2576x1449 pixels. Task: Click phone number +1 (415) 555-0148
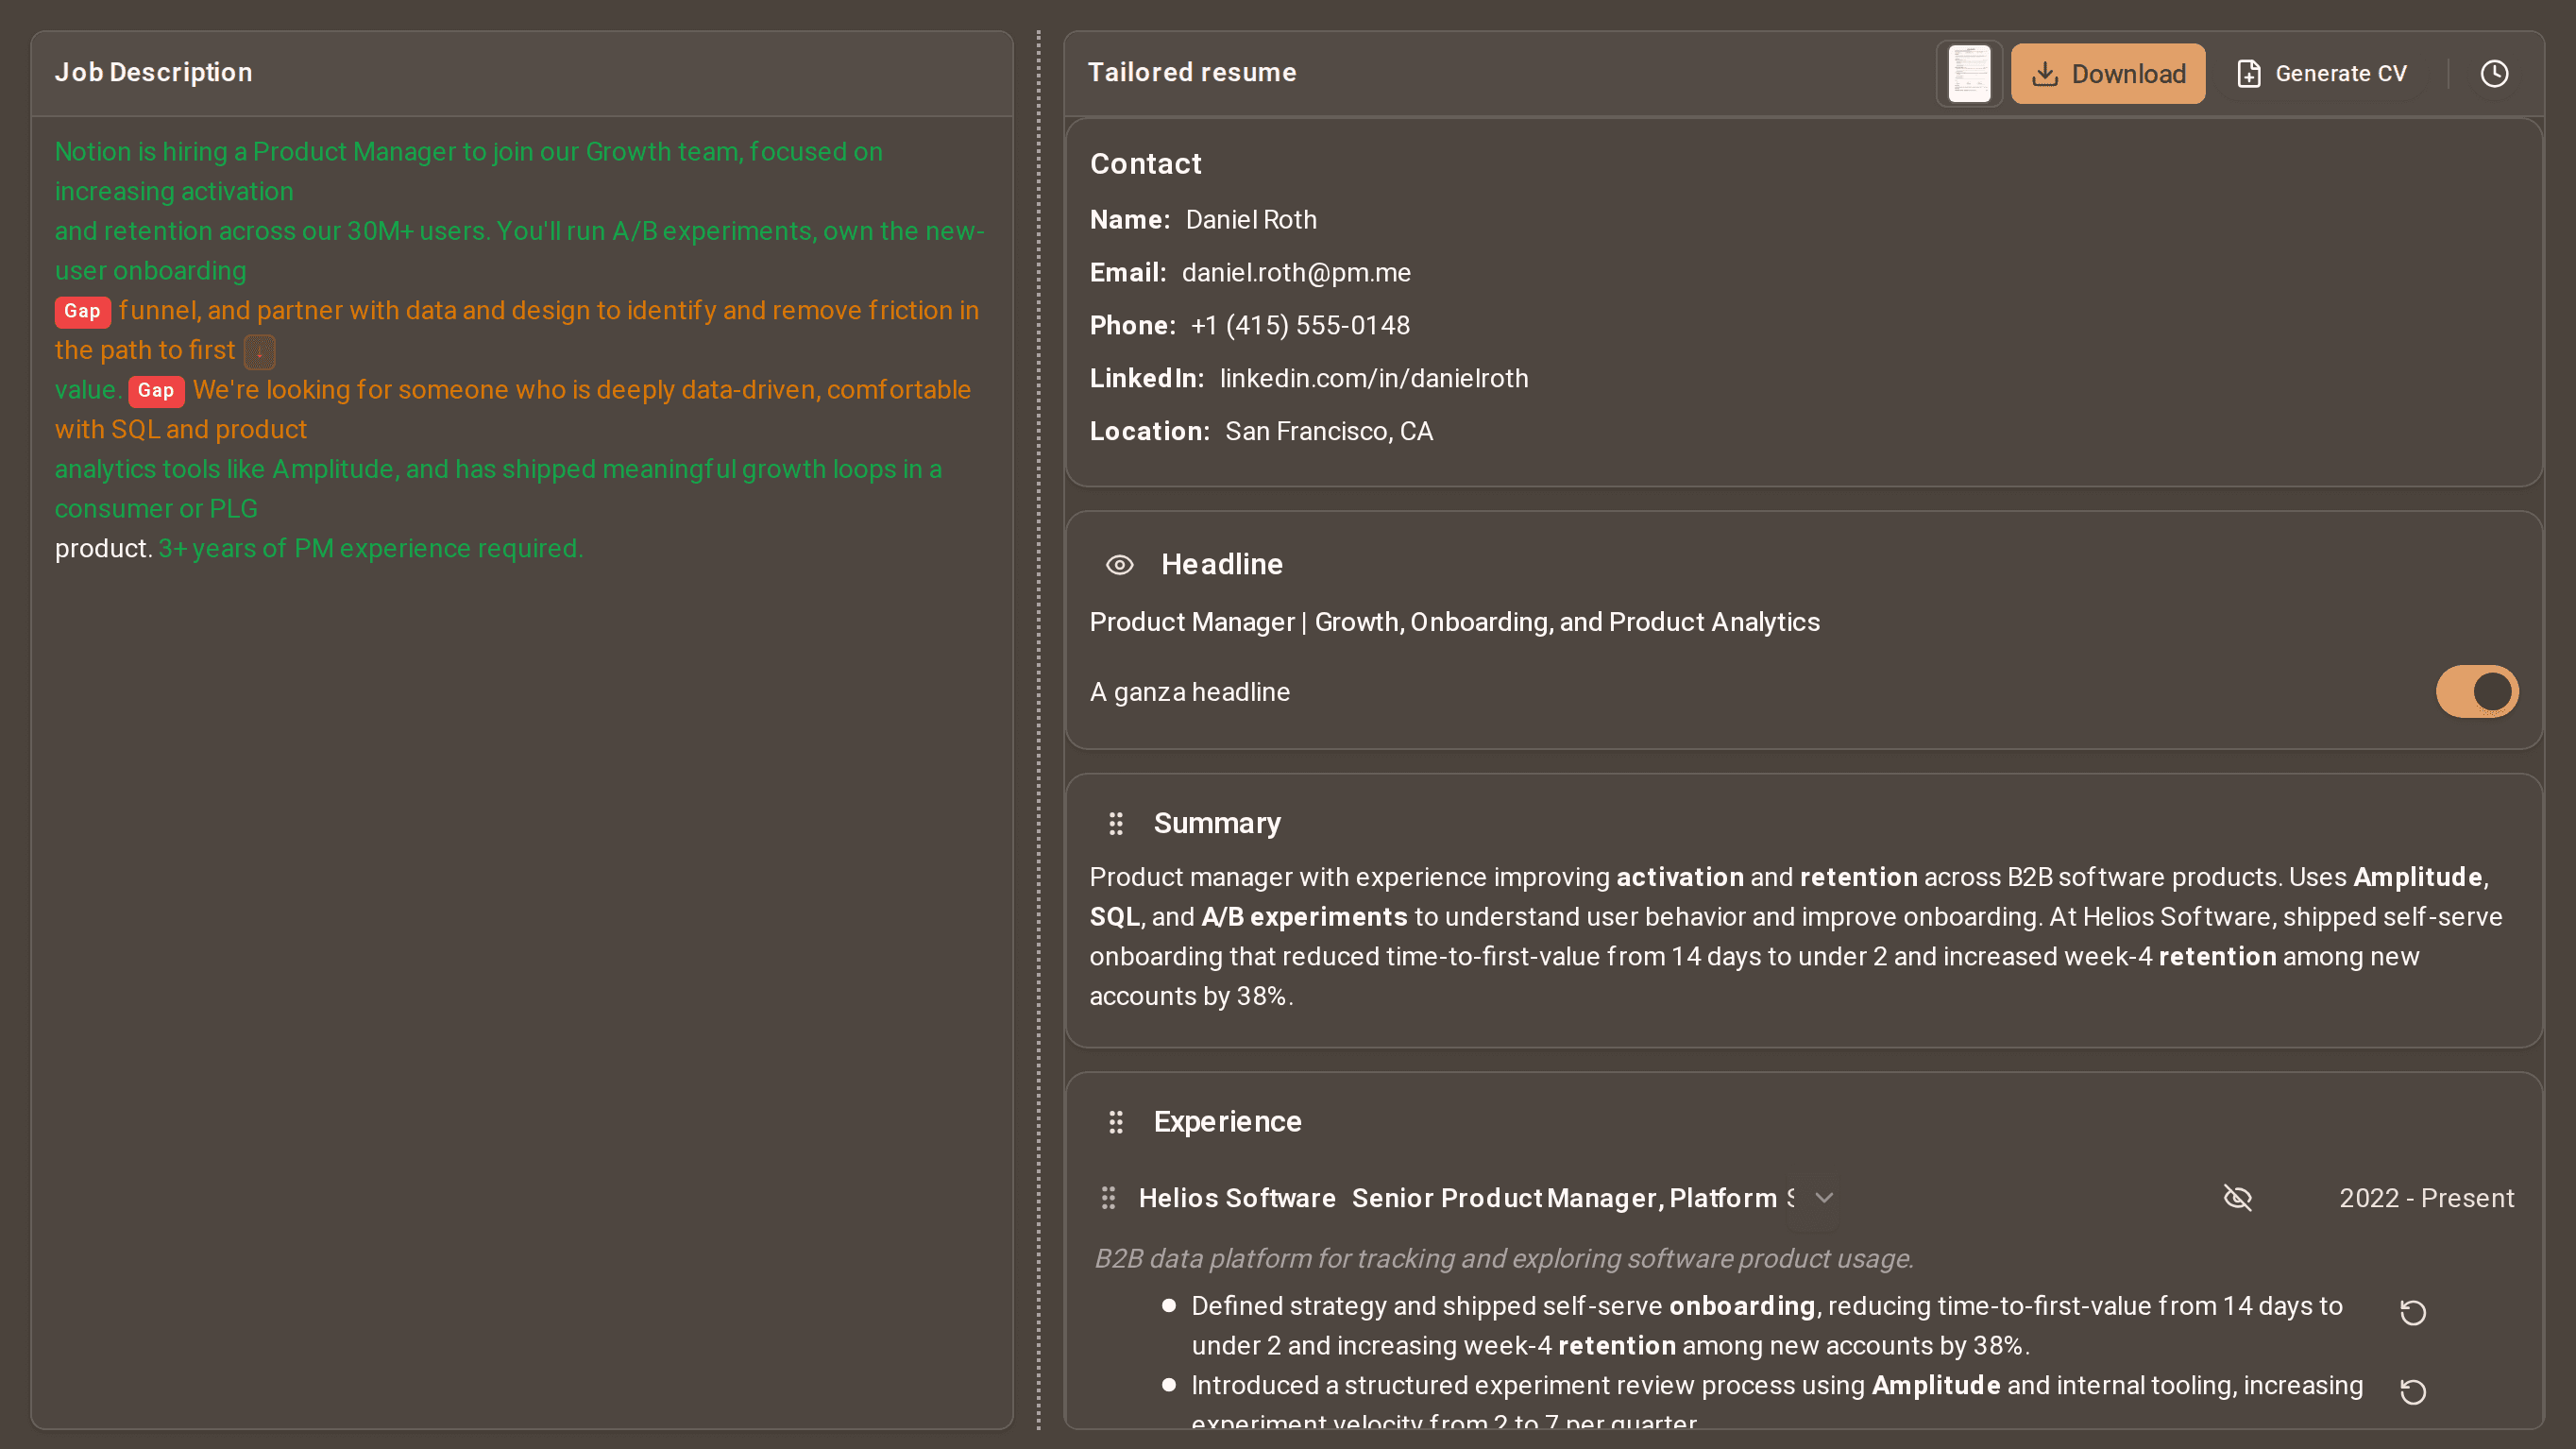tap(1300, 326)
